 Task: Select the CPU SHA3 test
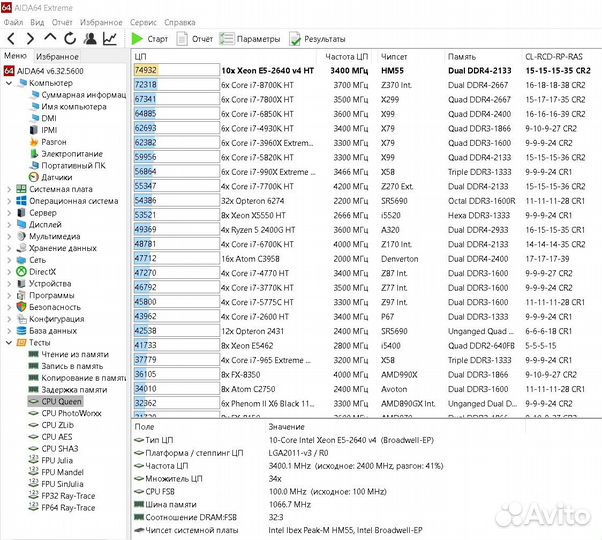coord(60,449)
